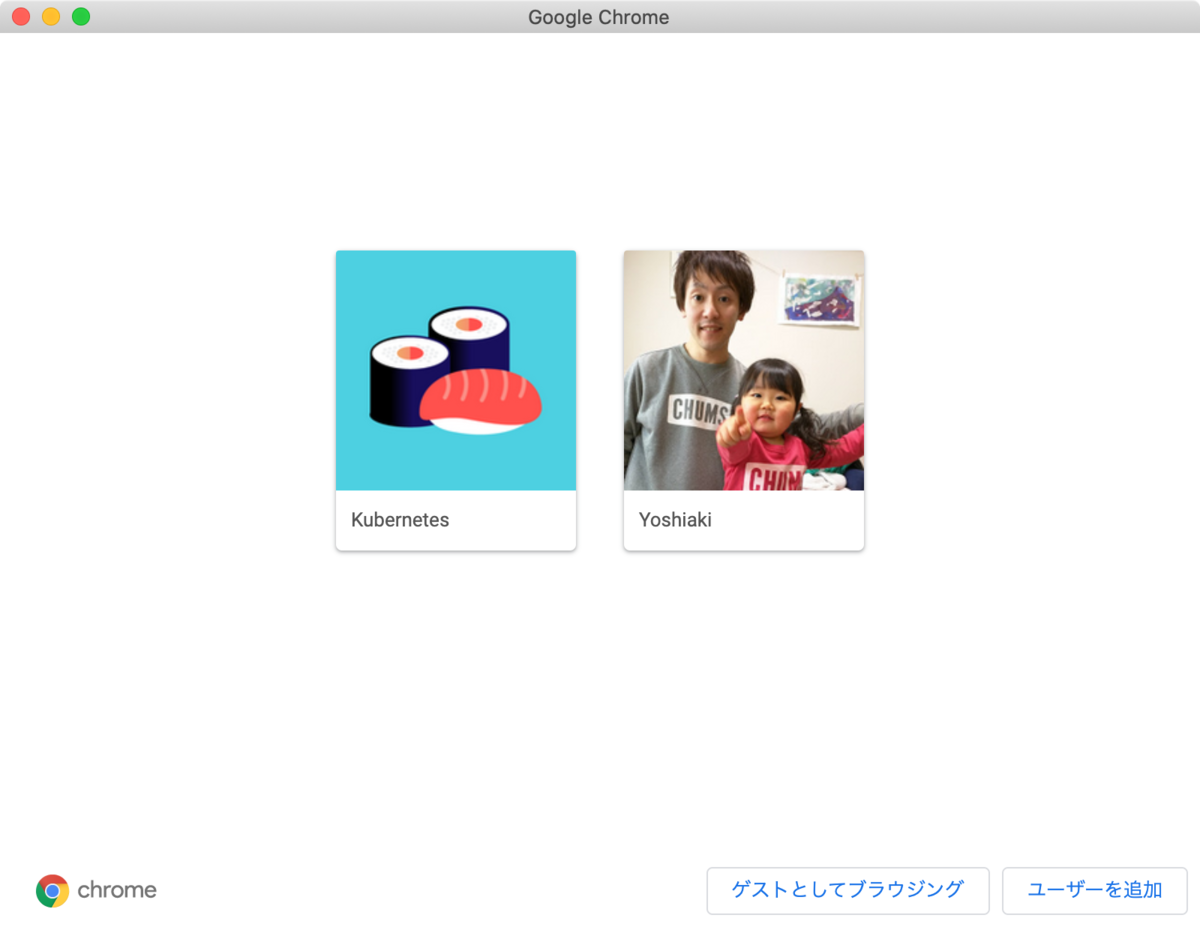Minimize the window with yellow button

(x=51, y=17)
